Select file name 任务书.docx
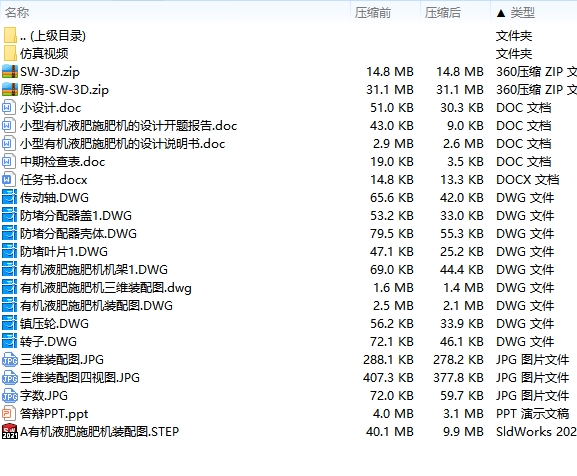 tap(54, 180)
